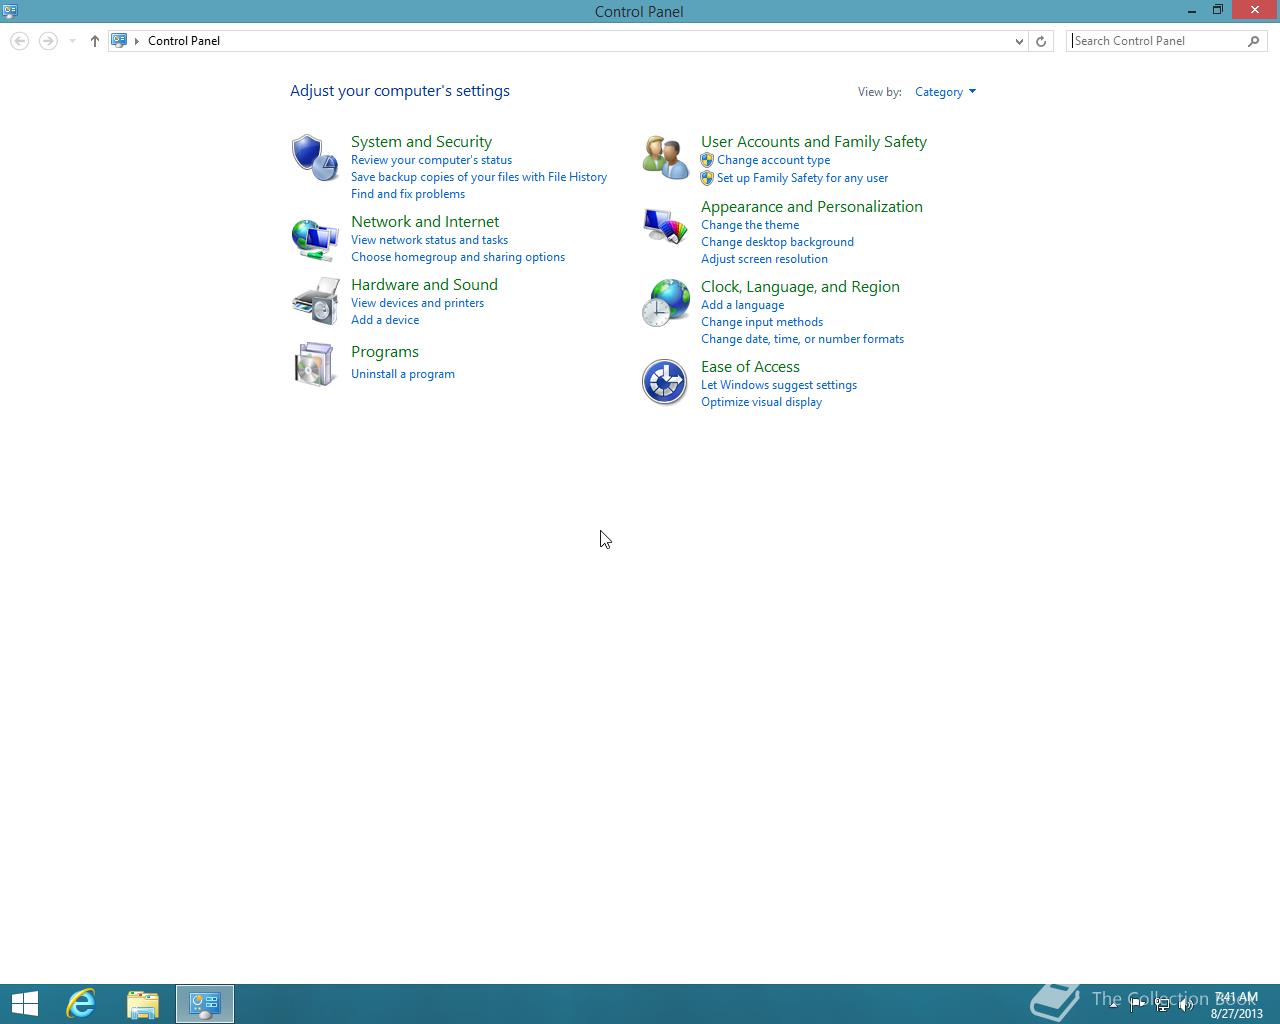
Task: Open the Hardware and Sound printer icon
Action: [x=315, y=302]
